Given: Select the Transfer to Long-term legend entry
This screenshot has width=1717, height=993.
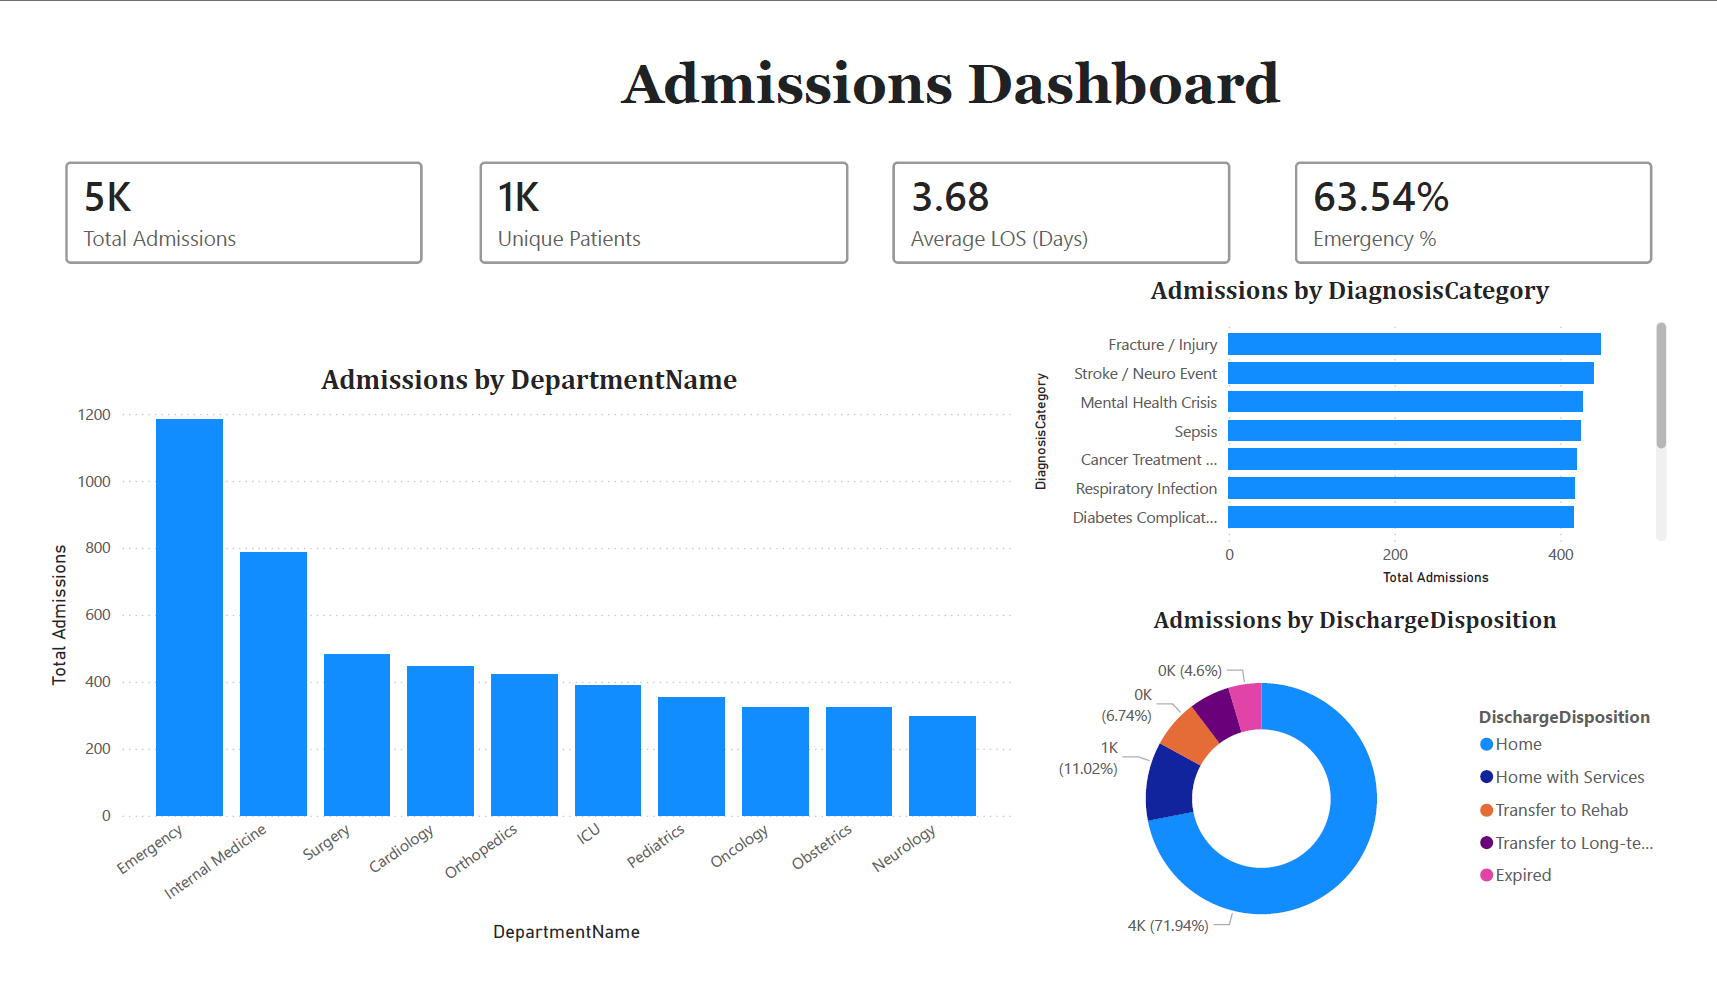Looking at the screenshot, I should (x=1567, y=843).
